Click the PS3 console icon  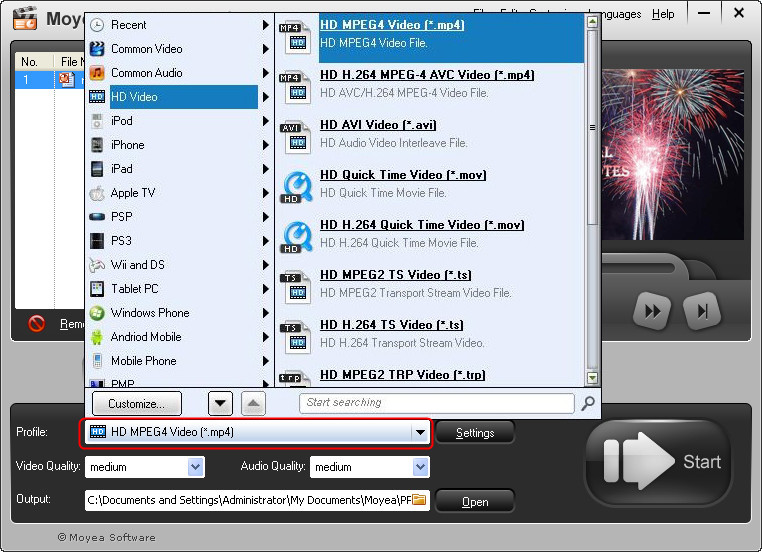point(97,241)
